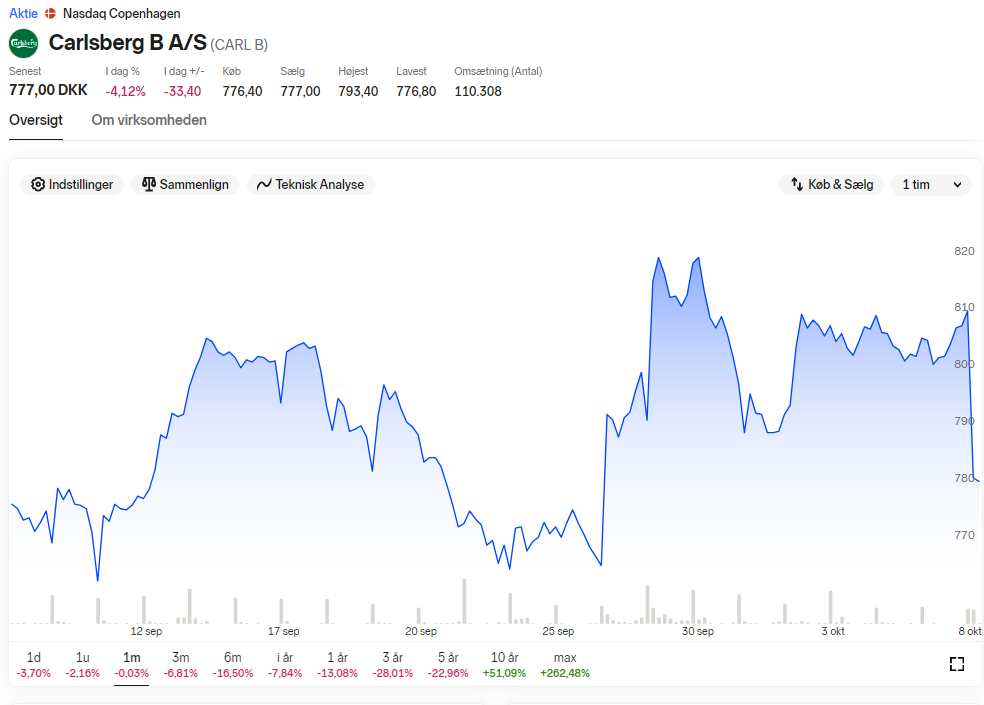The width and height of the screenshot is (984, 705).
Task: Click the up-down arrows icon in Køb & Sælg
Action: tap(797, 185)
